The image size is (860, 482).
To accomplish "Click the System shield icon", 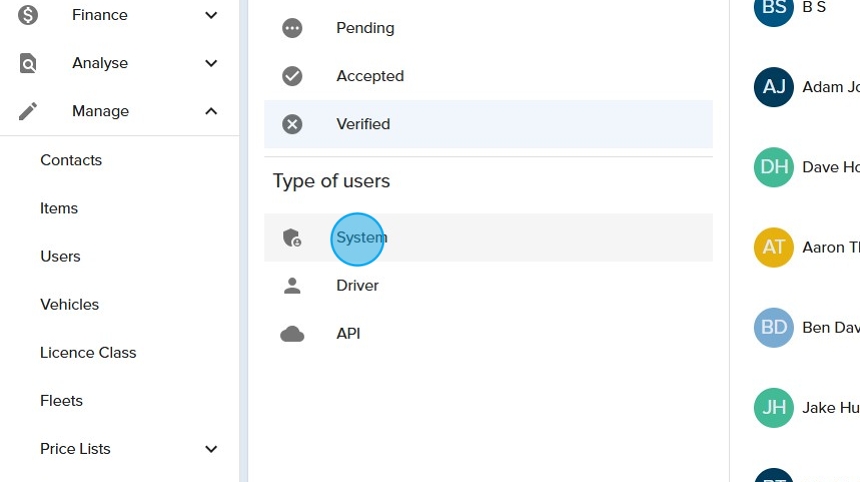I will point(292,238).
